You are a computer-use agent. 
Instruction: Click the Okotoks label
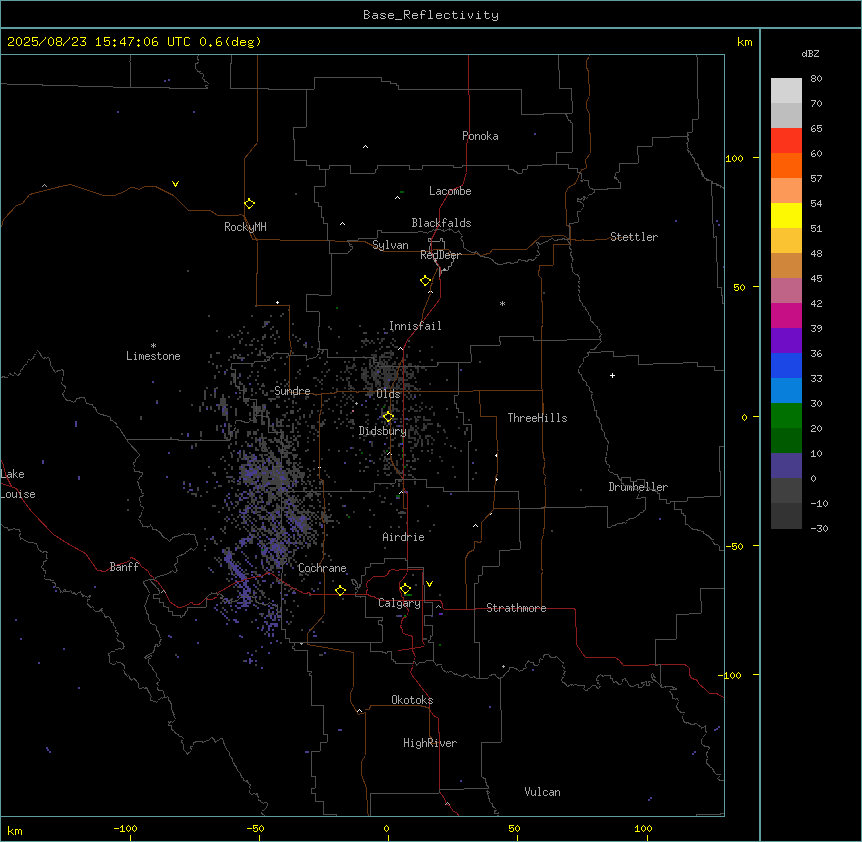412,700
